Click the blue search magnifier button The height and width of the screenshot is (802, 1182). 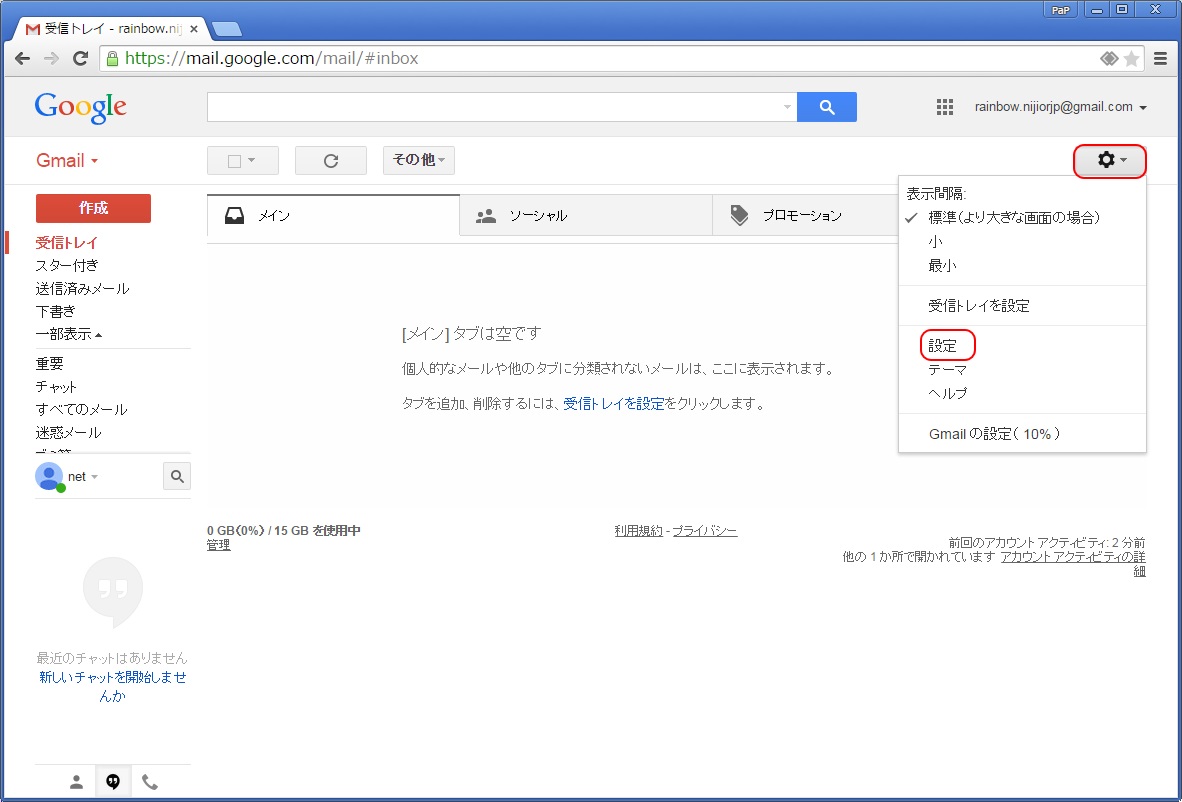coord(827,107)
